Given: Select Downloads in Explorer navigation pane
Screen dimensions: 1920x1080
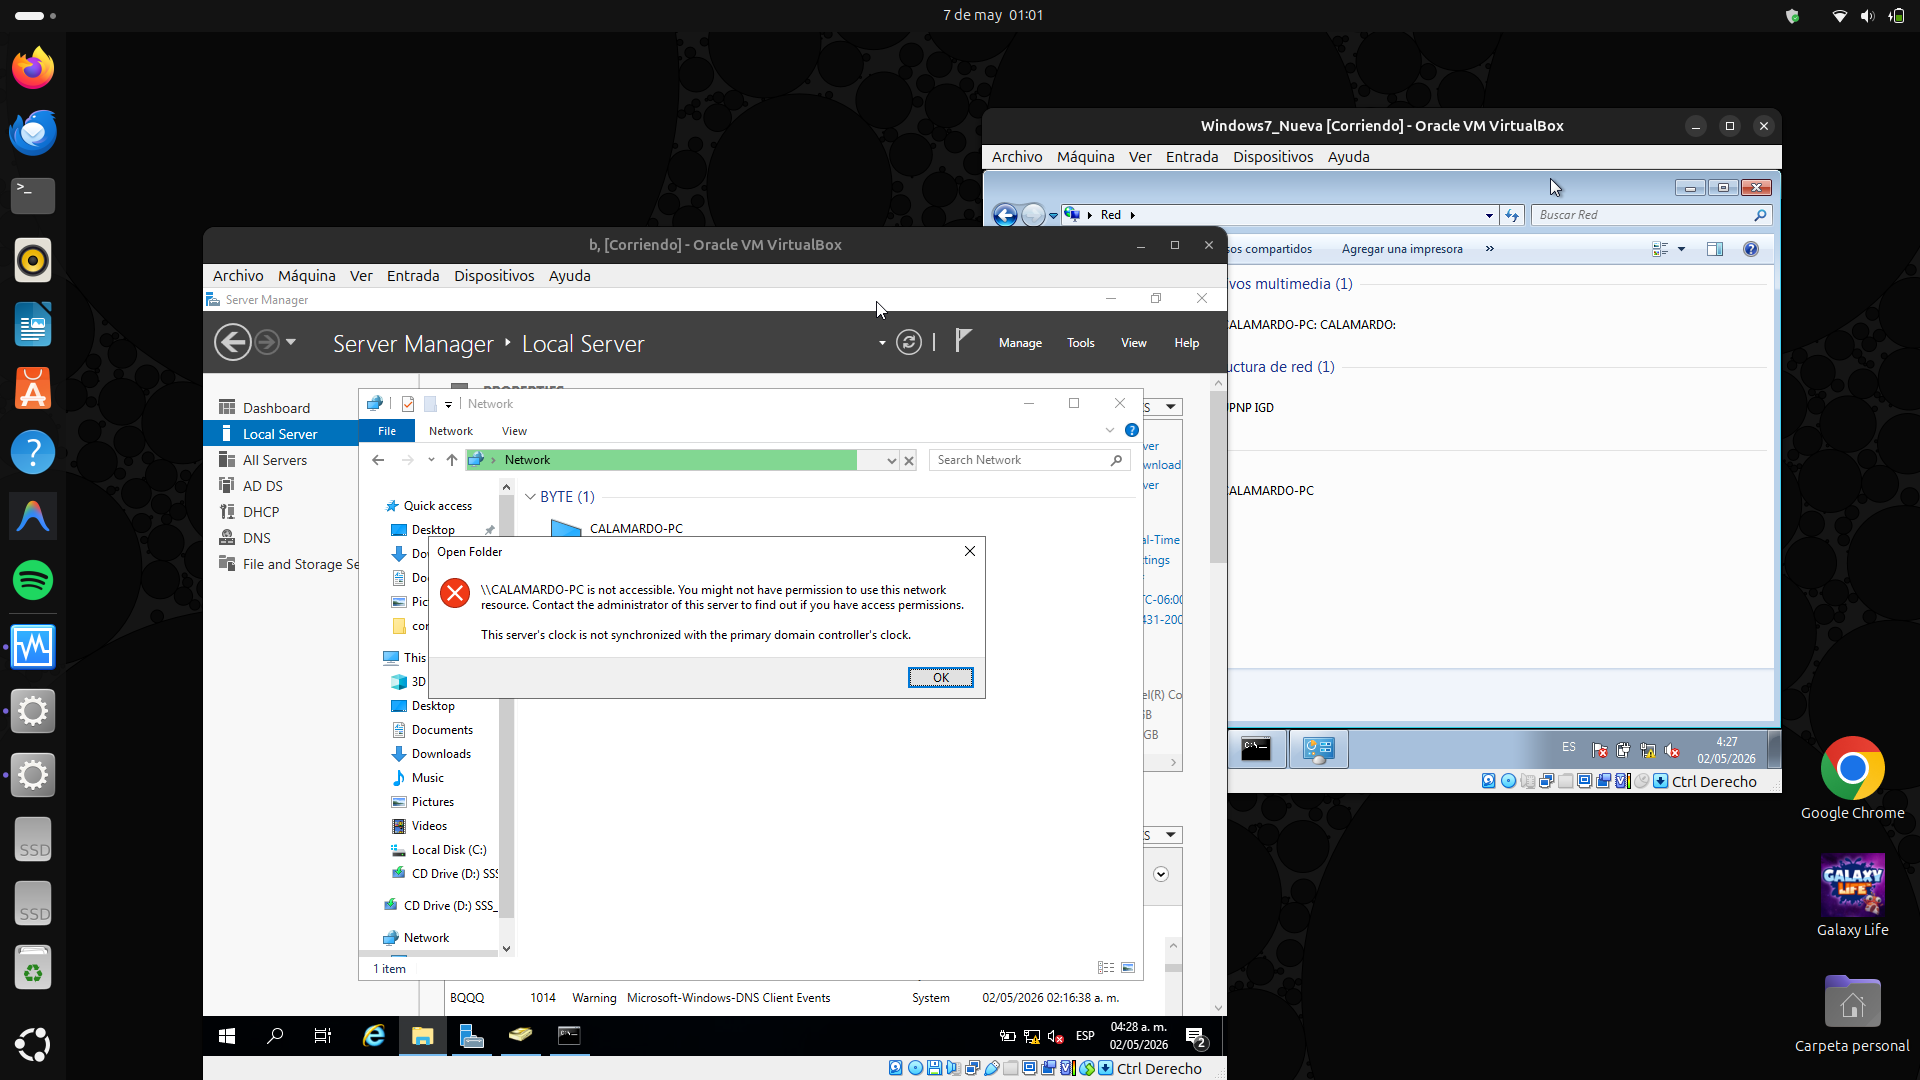Looking at the screenshot, I should coord(441,754).
